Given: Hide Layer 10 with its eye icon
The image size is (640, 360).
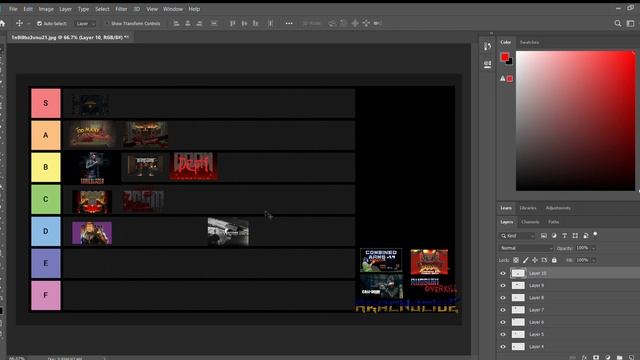Looking at the screenshot, I should coord(503,273).
